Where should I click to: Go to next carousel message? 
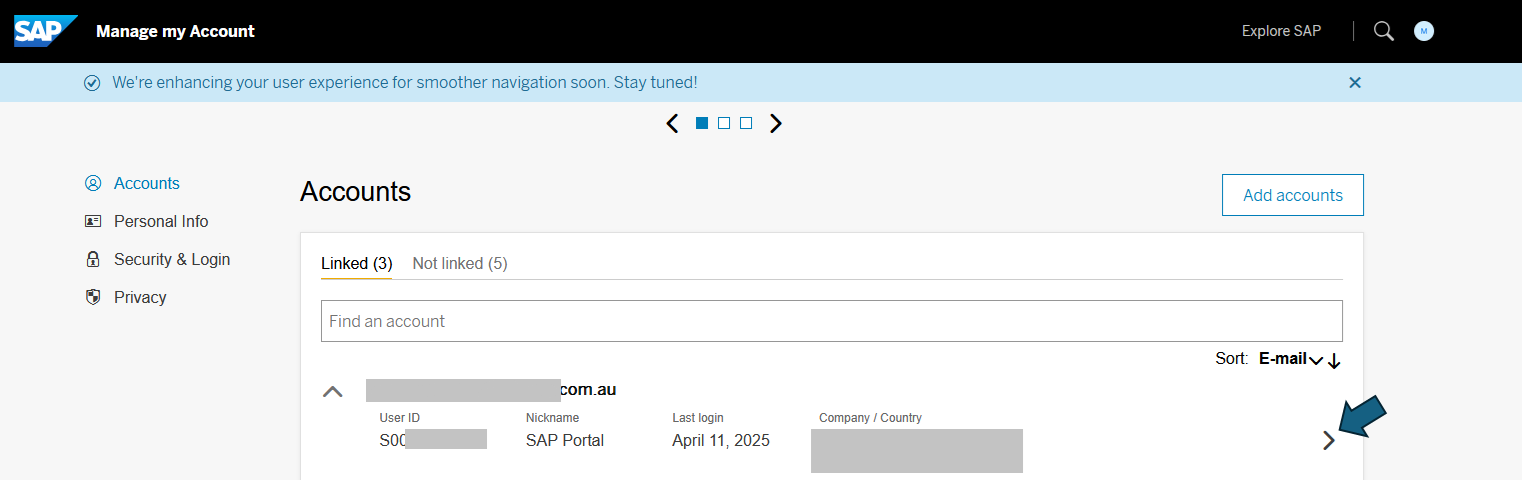[x=776, y=123]
